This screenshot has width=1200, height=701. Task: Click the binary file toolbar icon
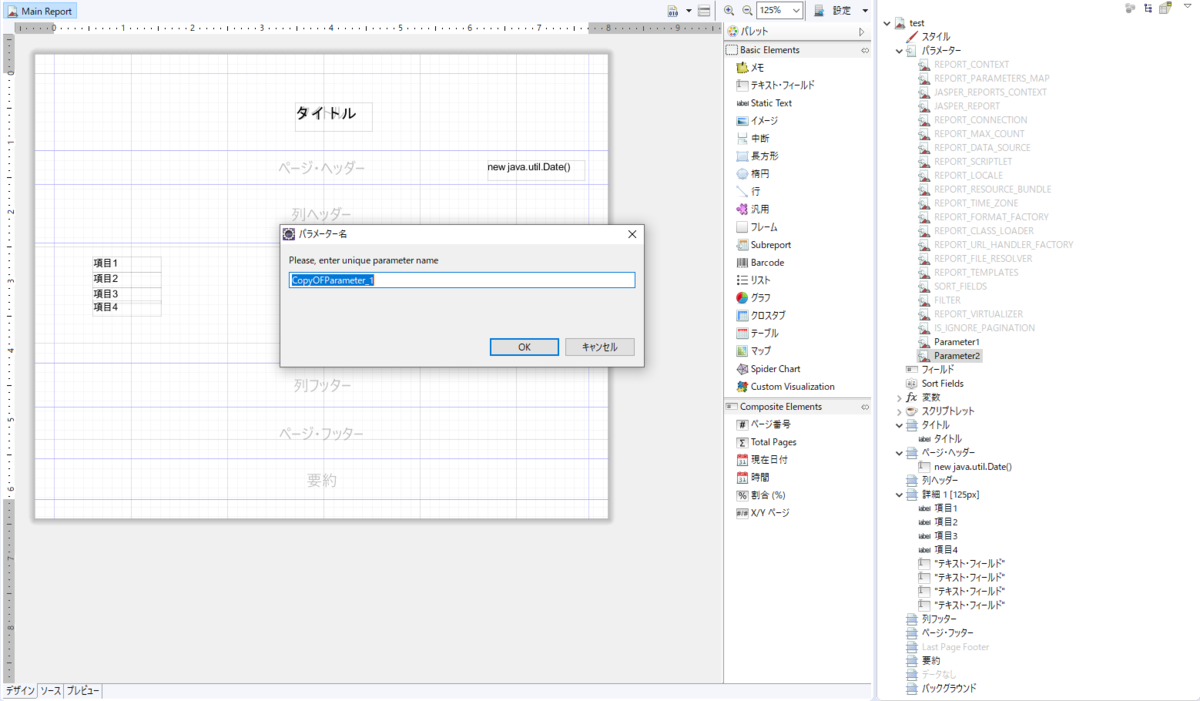coord(674,10)
